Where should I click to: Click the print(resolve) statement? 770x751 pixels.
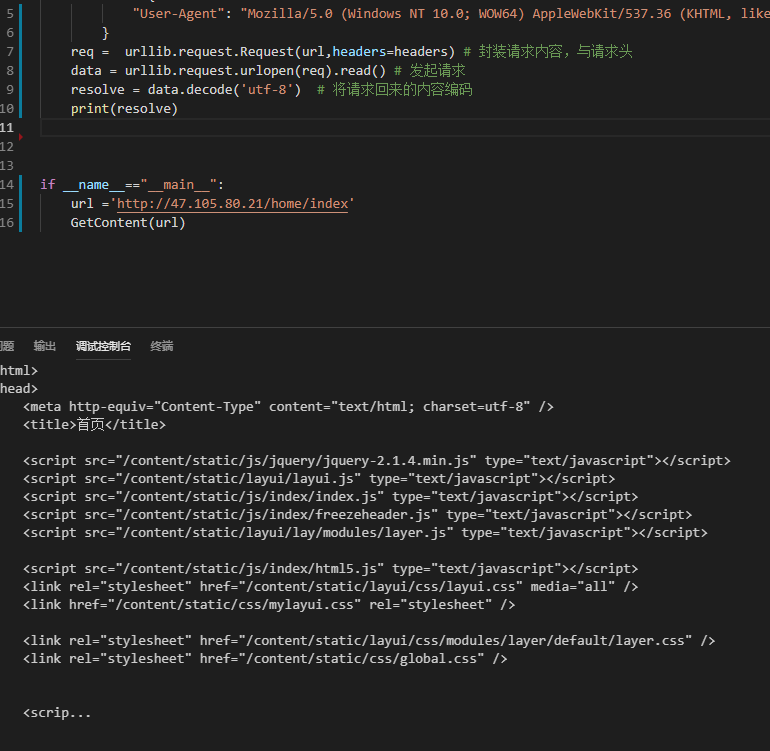pos(124,109)
